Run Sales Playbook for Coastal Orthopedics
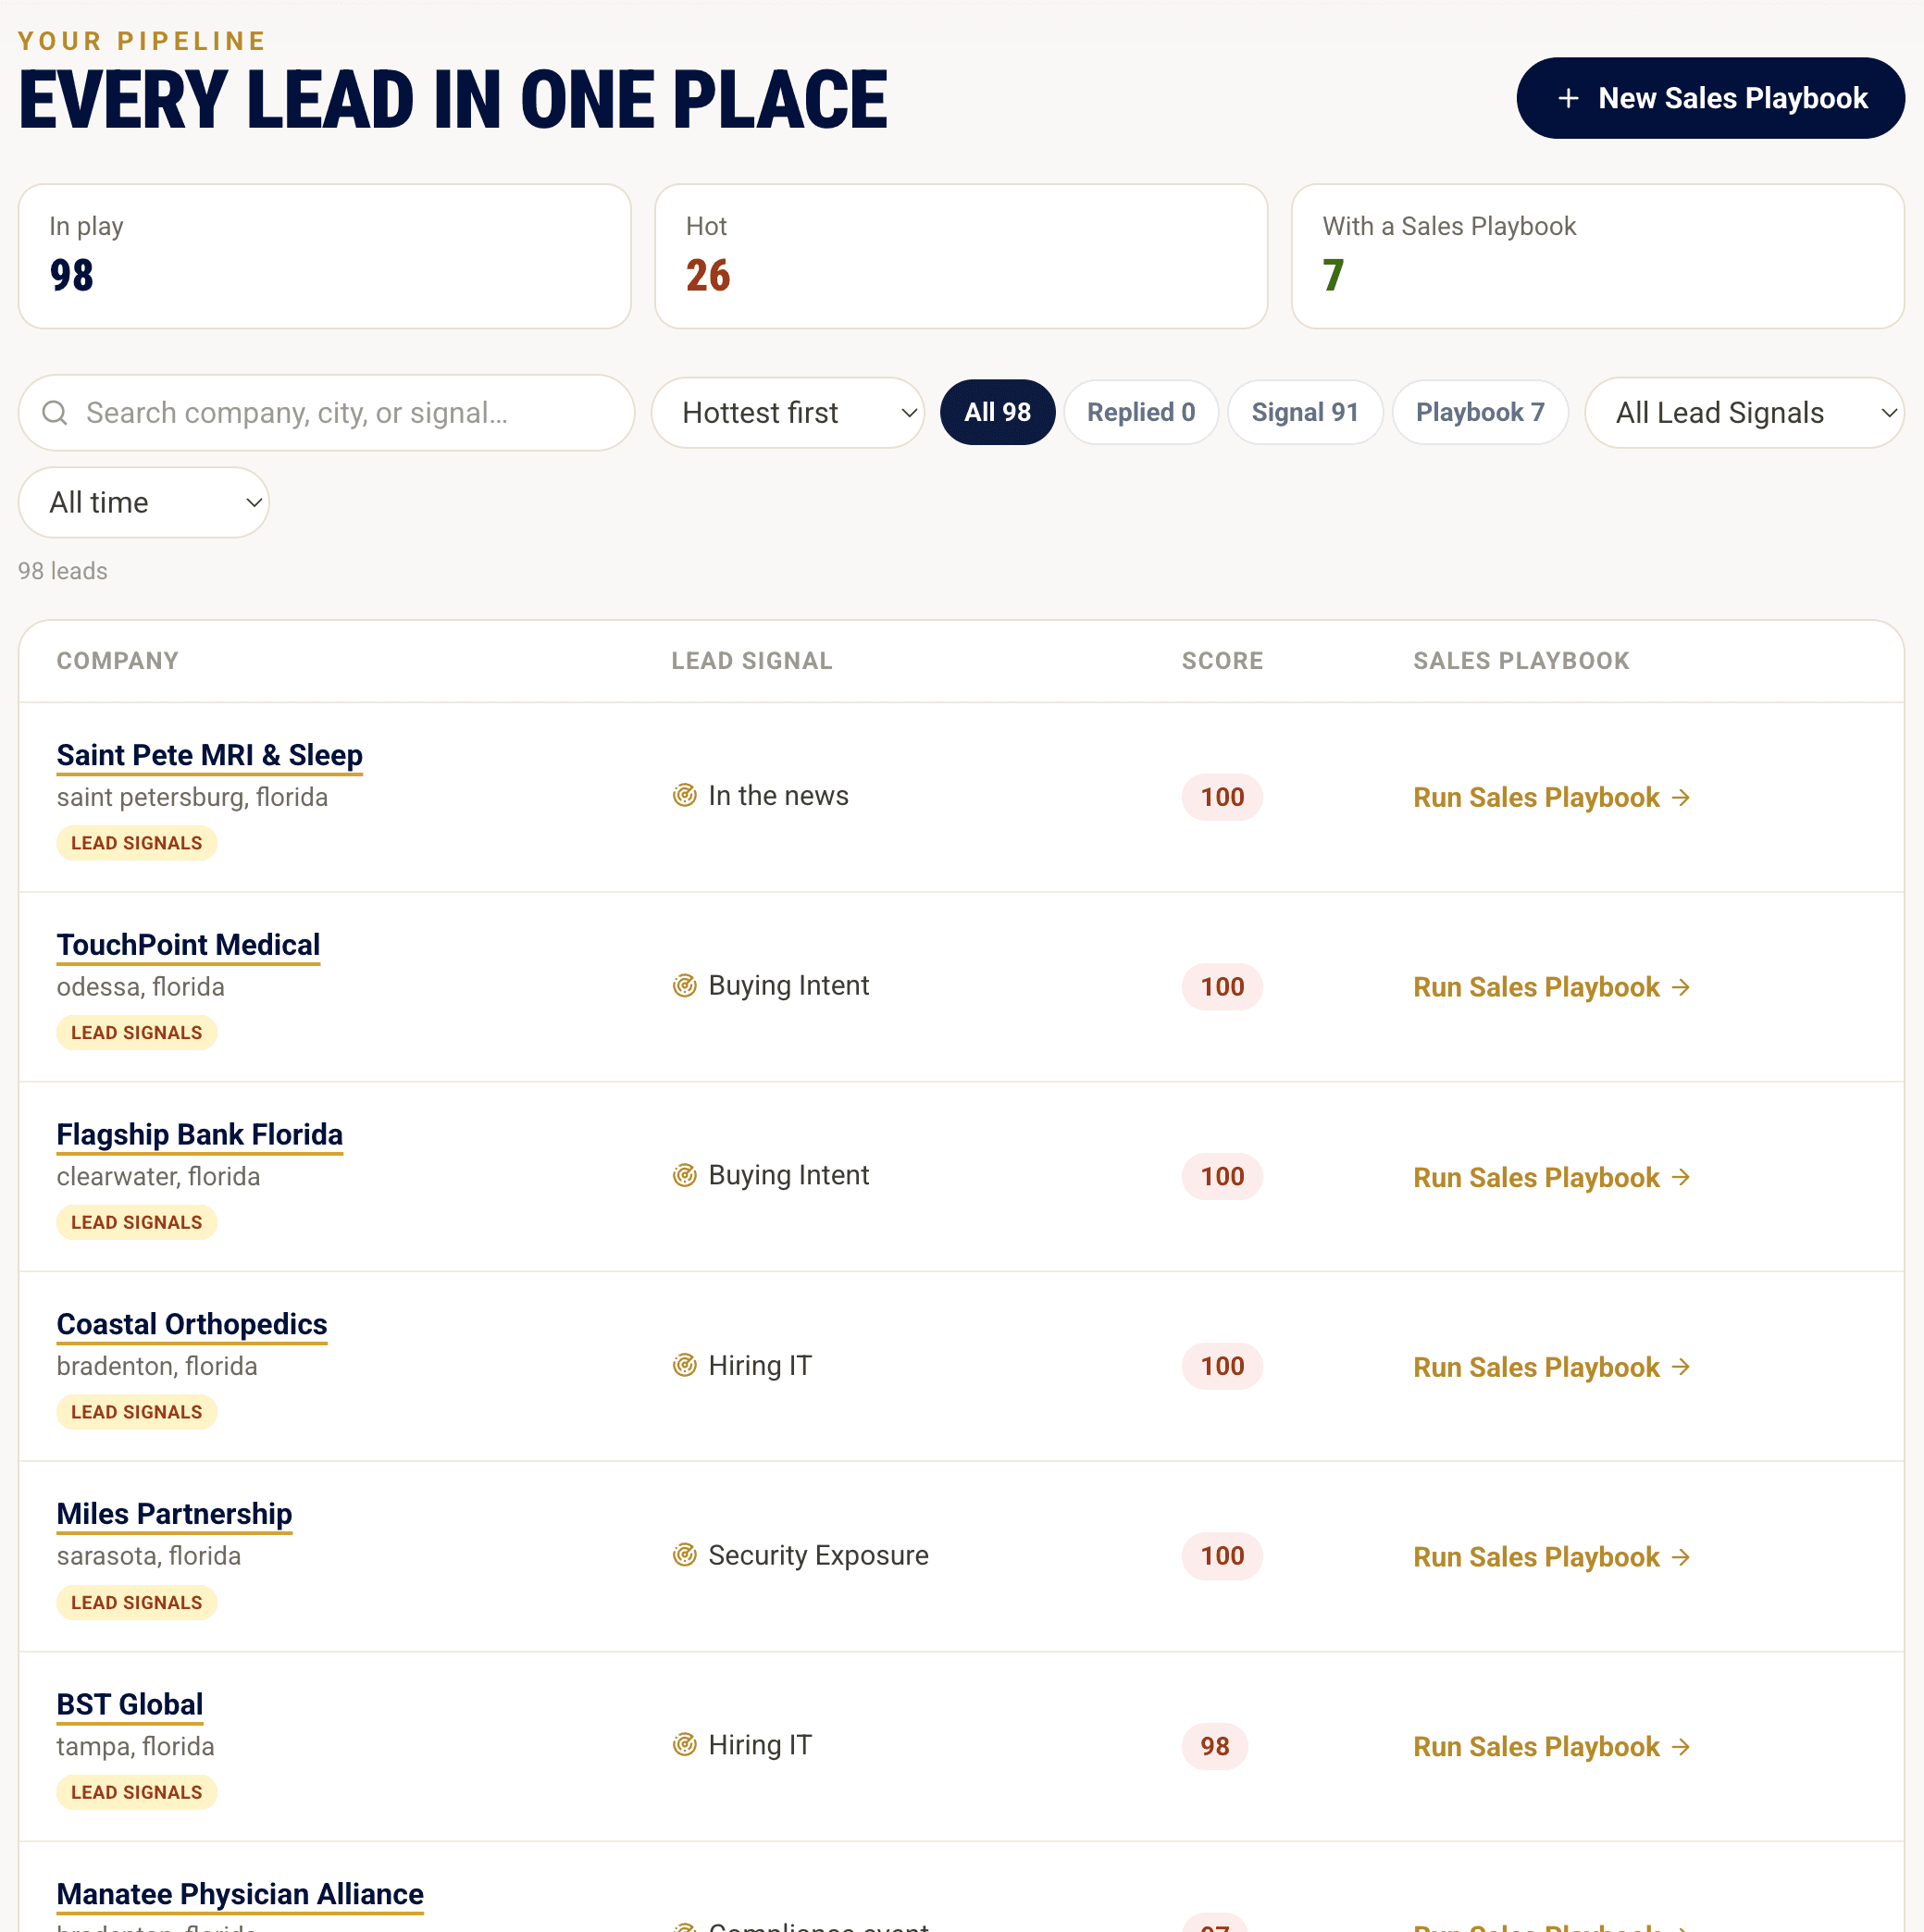Screen dimensions: 1924x1932 (x=1552, y=1367)
